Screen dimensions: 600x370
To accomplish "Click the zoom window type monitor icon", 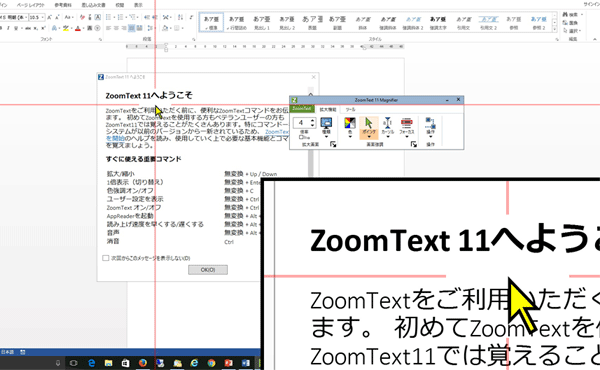I will [x=326, y=123].
